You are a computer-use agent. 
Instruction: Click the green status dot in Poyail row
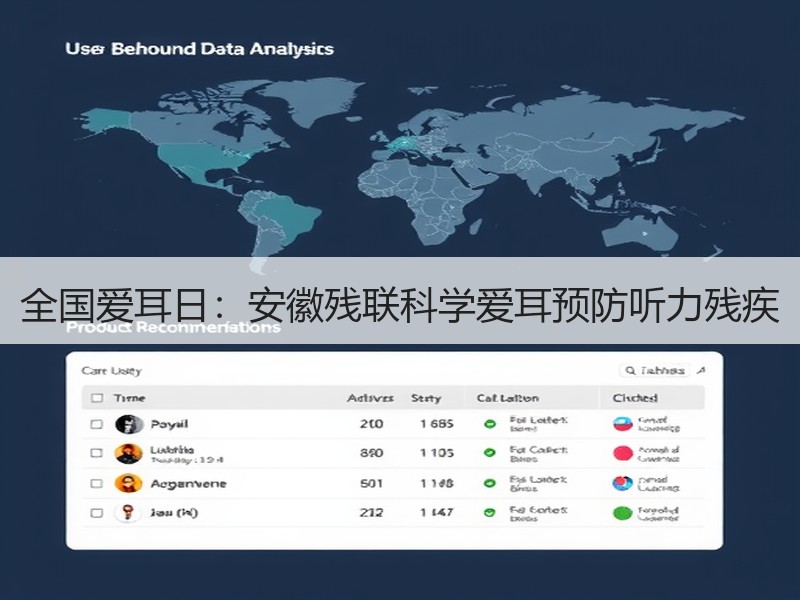coord(490,423)
